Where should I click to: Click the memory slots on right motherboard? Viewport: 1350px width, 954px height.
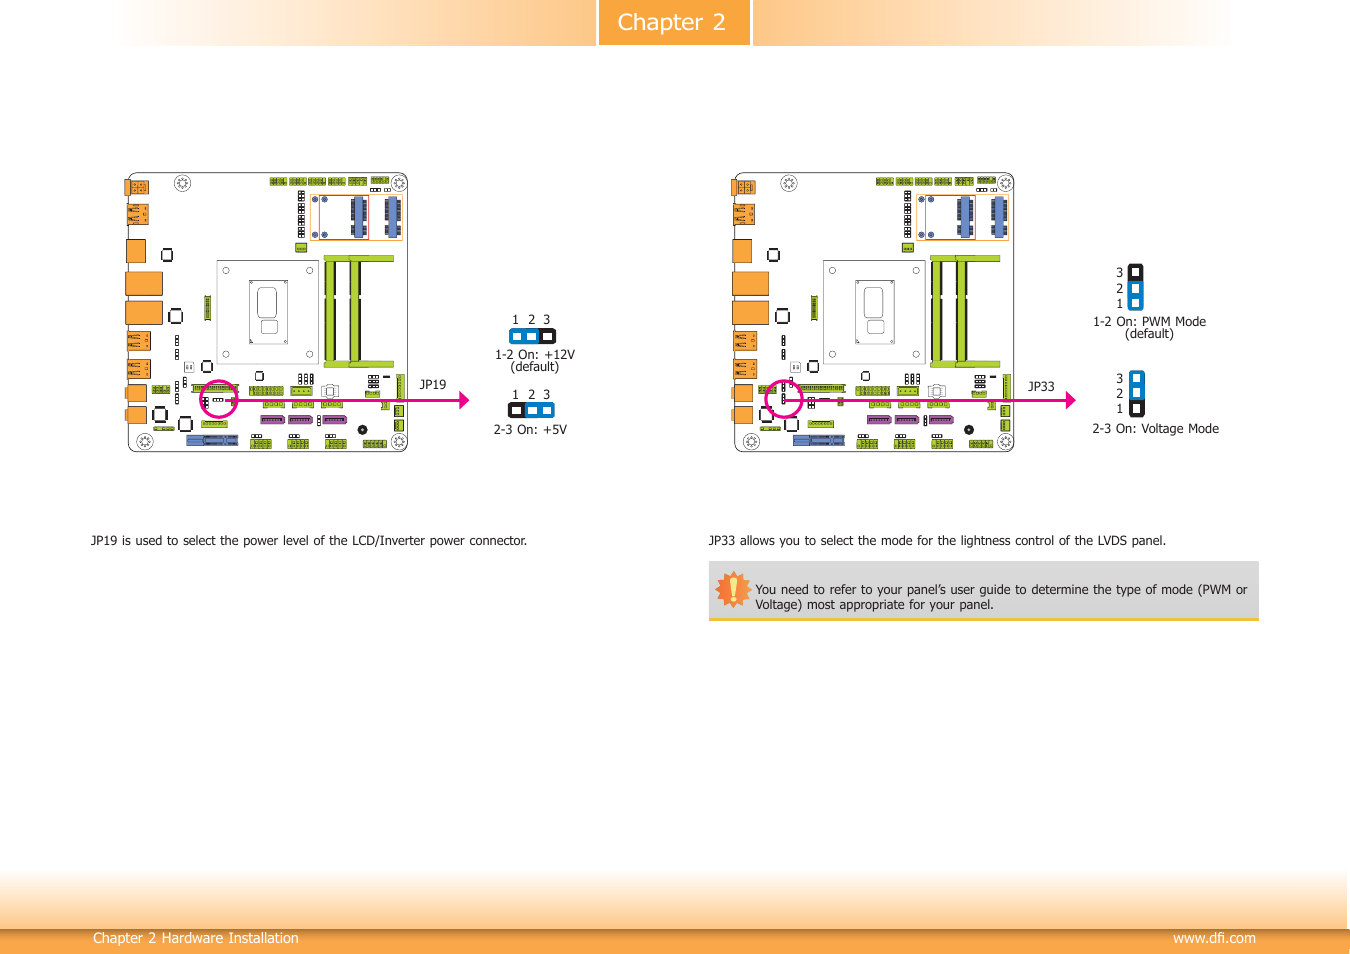point(964,311)
